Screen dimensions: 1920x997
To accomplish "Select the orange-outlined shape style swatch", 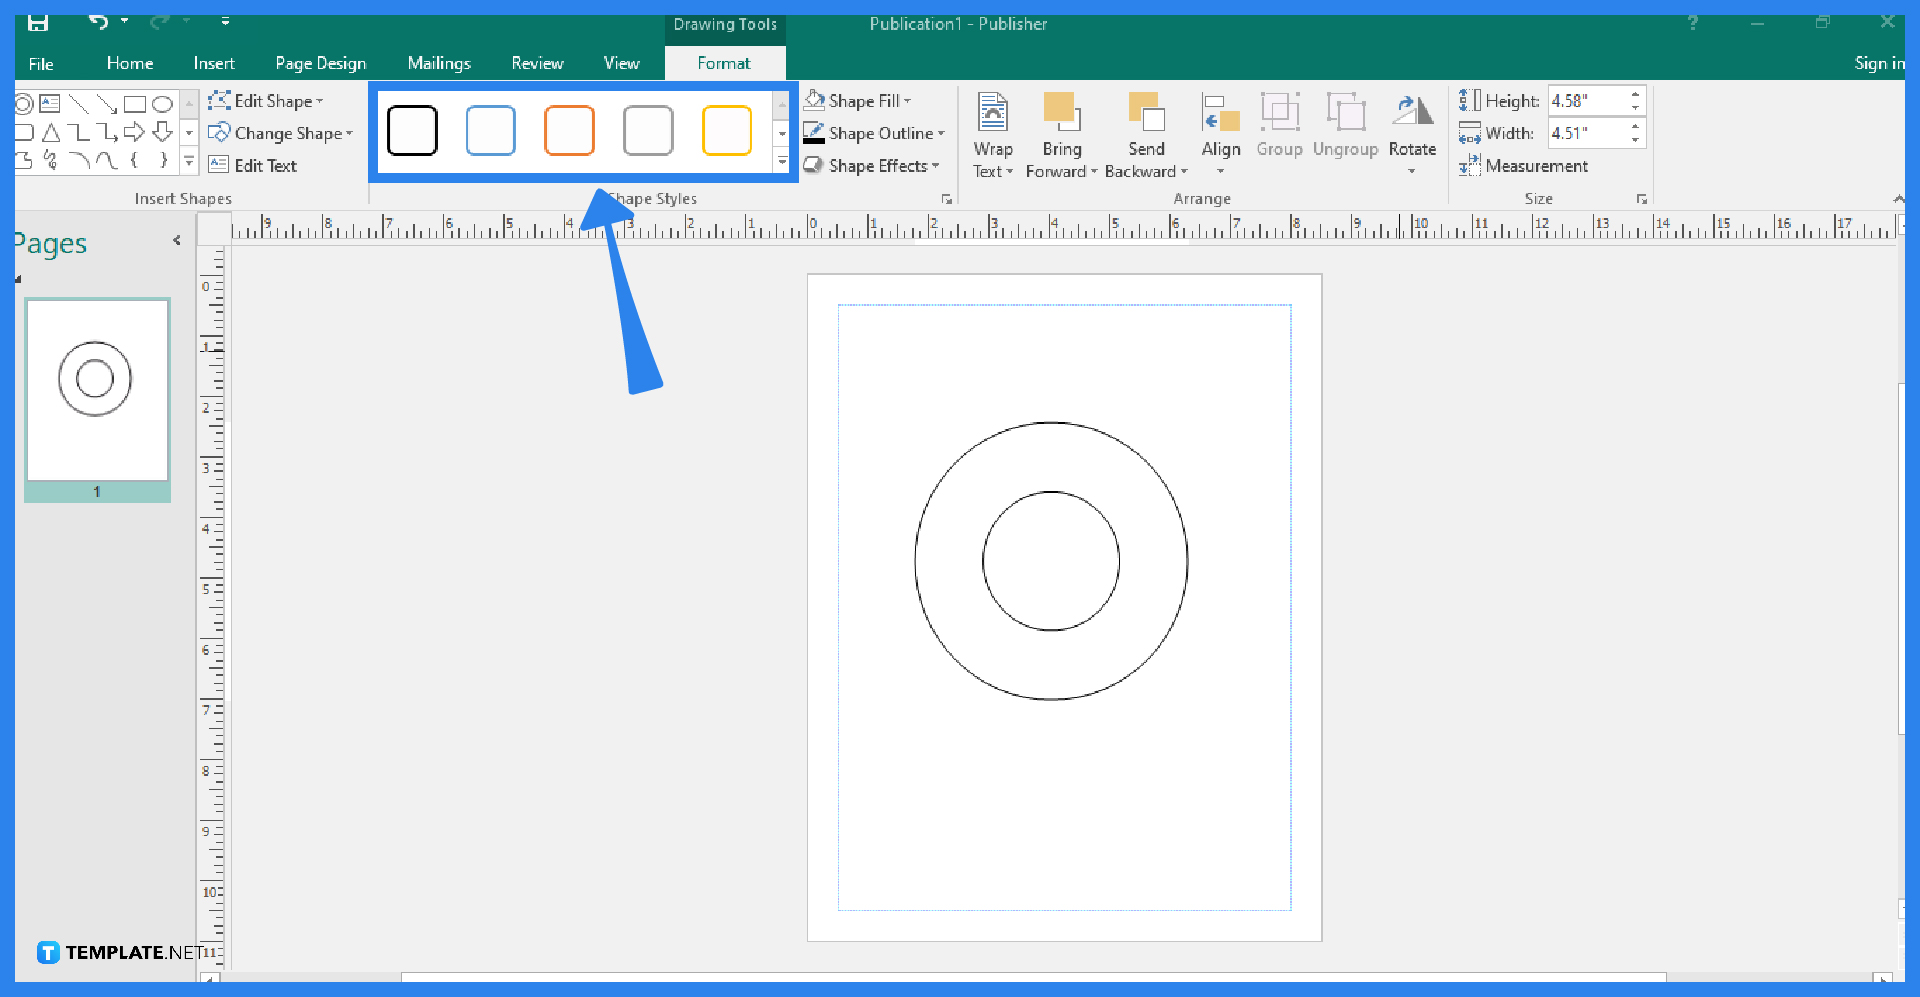I will pyautogui.click(x=569, y=130).
